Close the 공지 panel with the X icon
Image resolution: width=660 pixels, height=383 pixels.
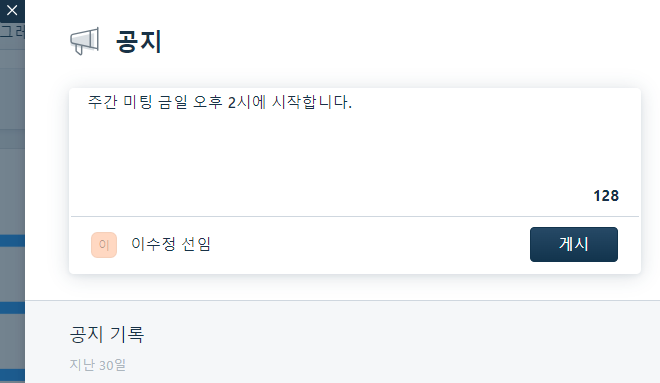tap(12, 10)
